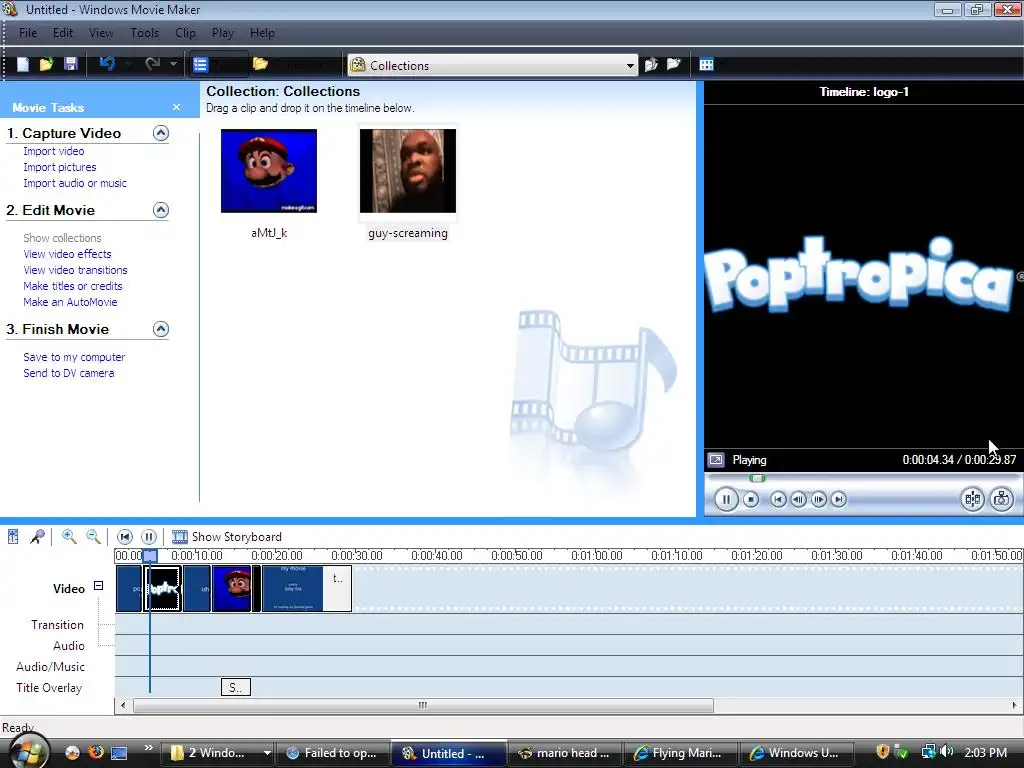Select the guy-screaming clip thumbnail
This screenshot has height=768, width=1024.
click(408, 171)
